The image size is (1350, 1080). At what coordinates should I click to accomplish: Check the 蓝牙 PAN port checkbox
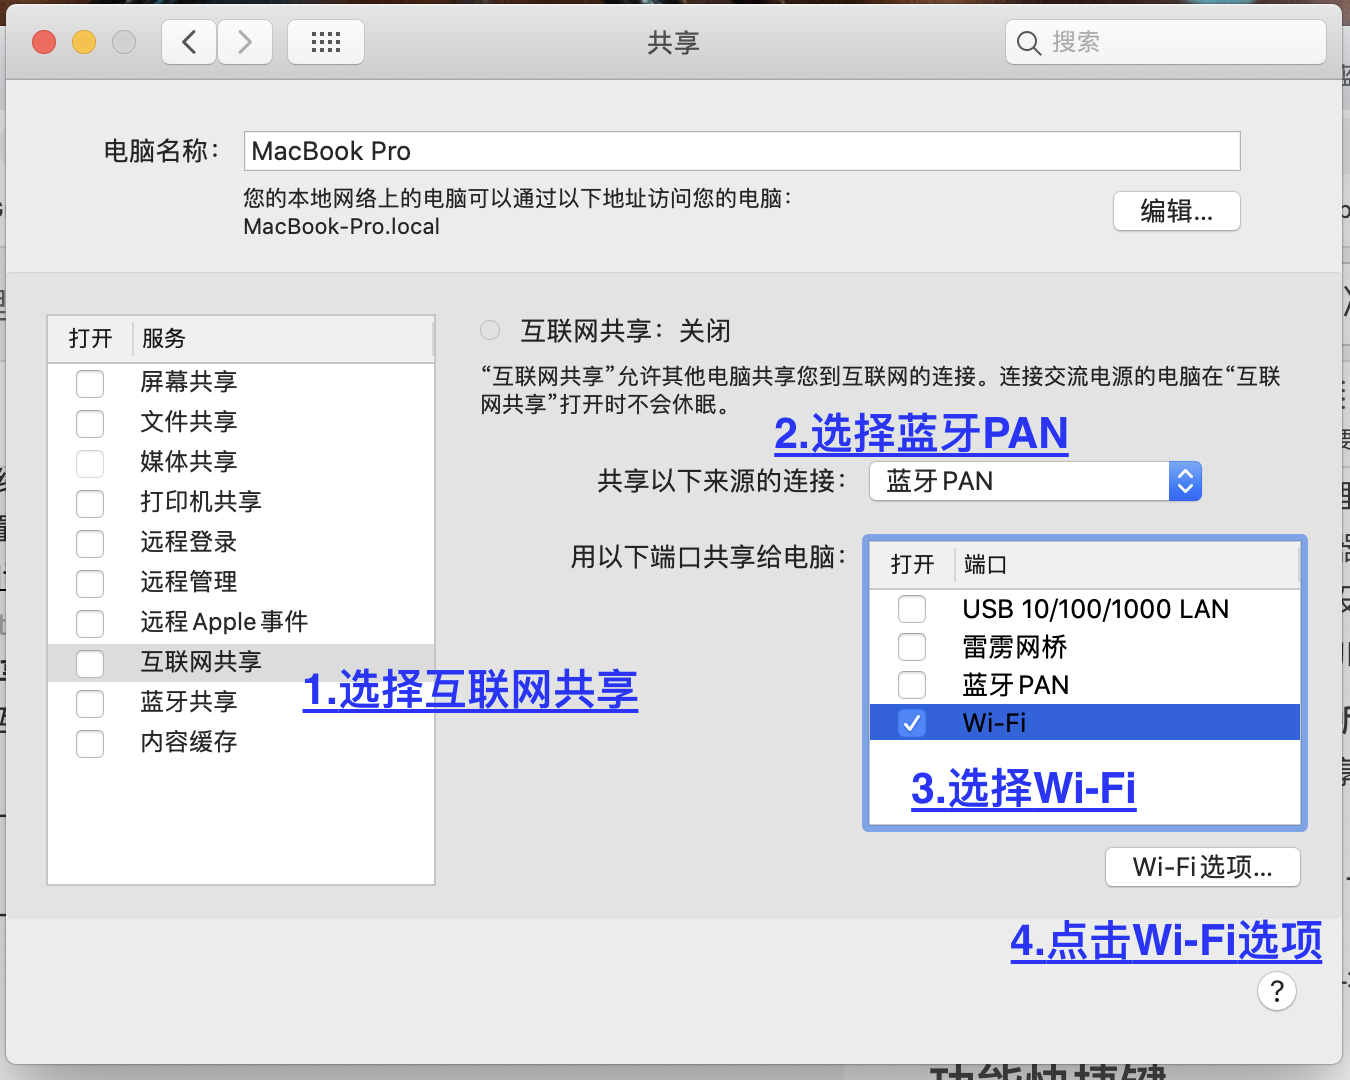coord(912,685)
